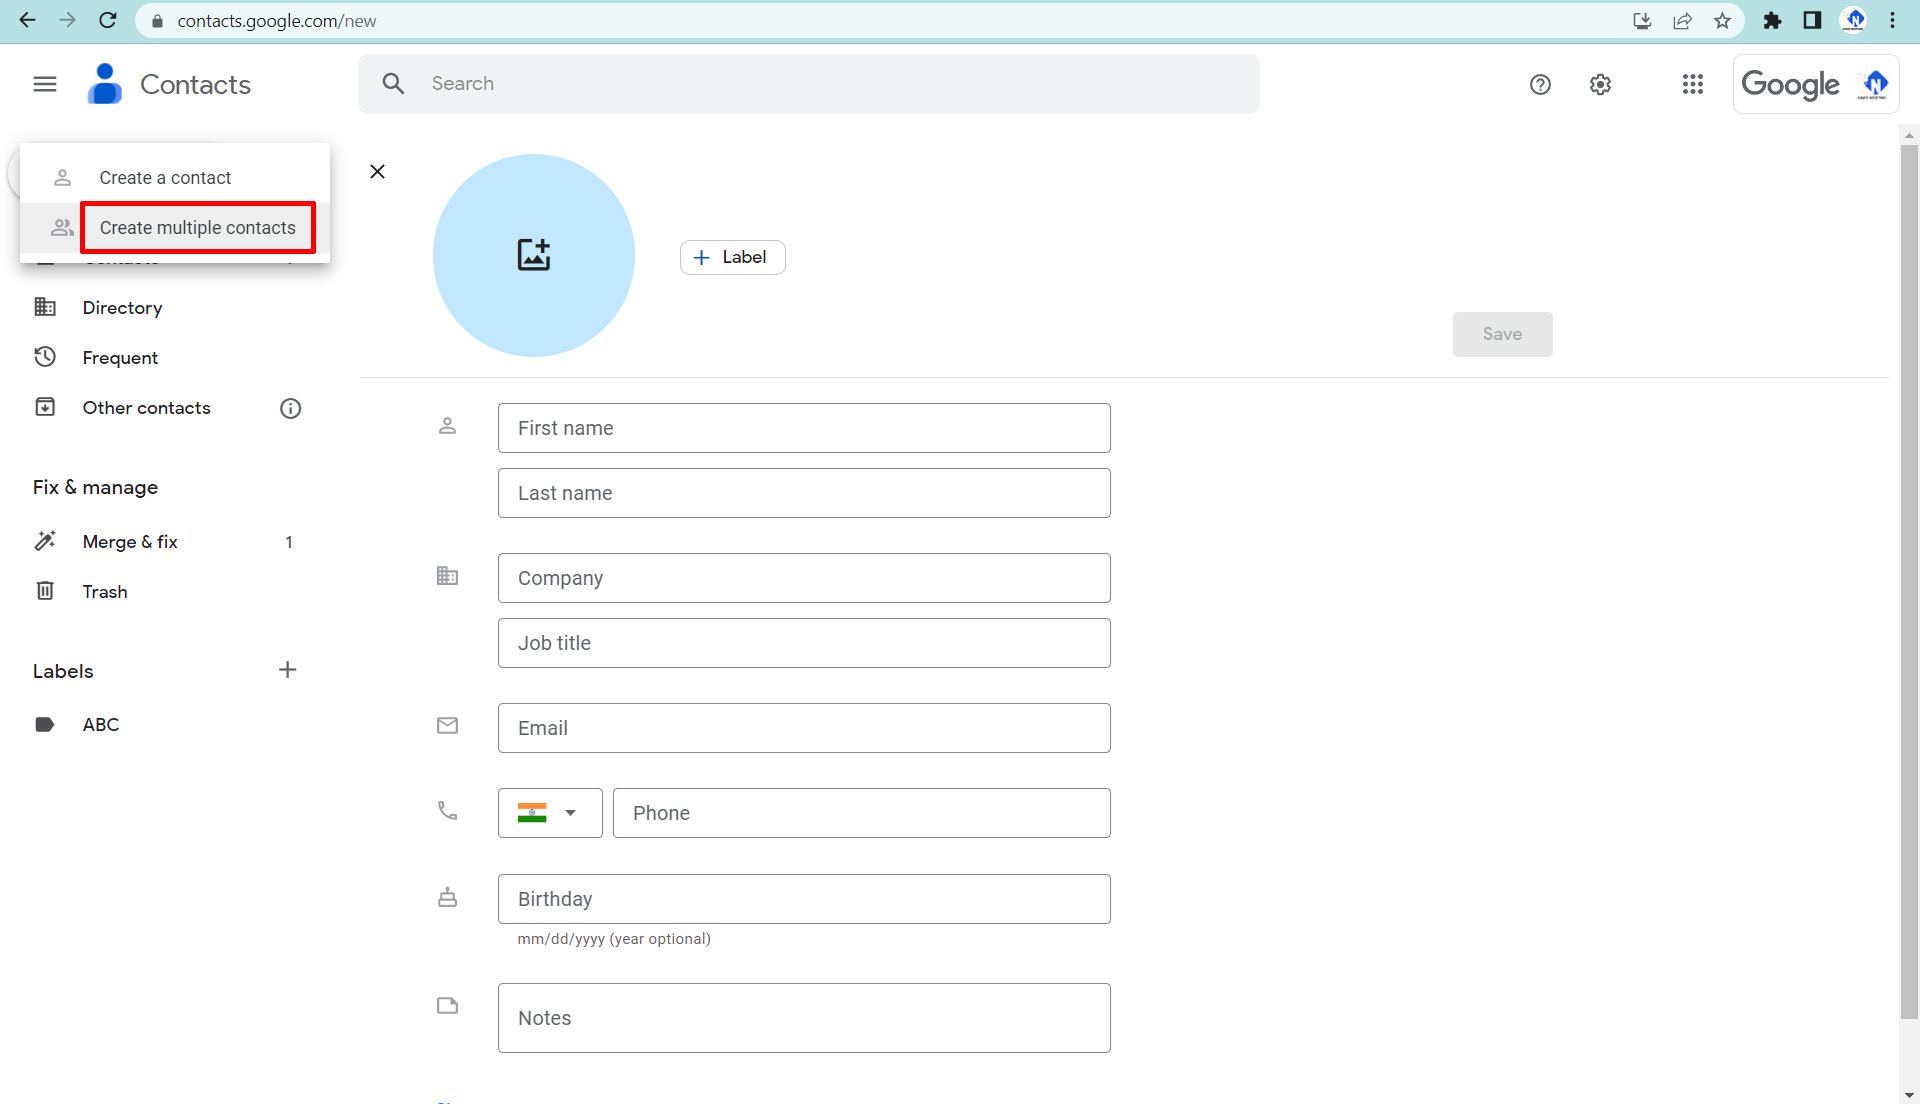1920x1104 pixels.
Task: Open the Google apps launcher grid
Action: click(x=1692, y=84)
